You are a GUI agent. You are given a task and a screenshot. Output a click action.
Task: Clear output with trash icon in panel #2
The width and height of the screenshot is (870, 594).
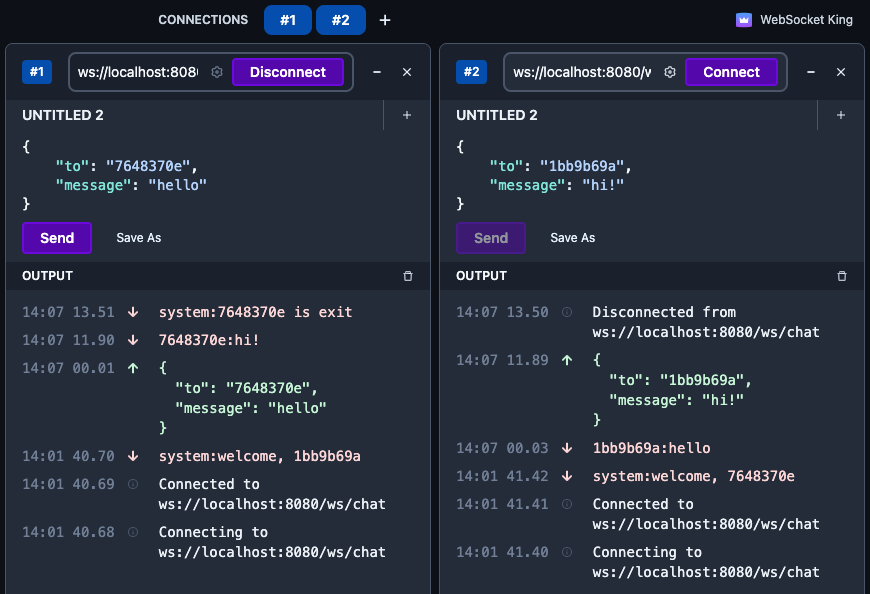point(841,276)
